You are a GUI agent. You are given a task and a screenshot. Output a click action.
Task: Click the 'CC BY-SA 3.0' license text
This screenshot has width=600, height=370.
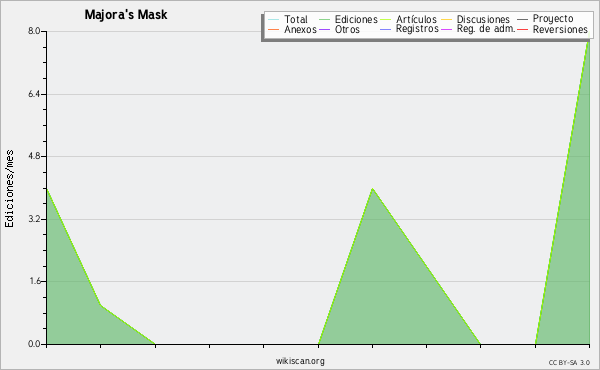569,363
